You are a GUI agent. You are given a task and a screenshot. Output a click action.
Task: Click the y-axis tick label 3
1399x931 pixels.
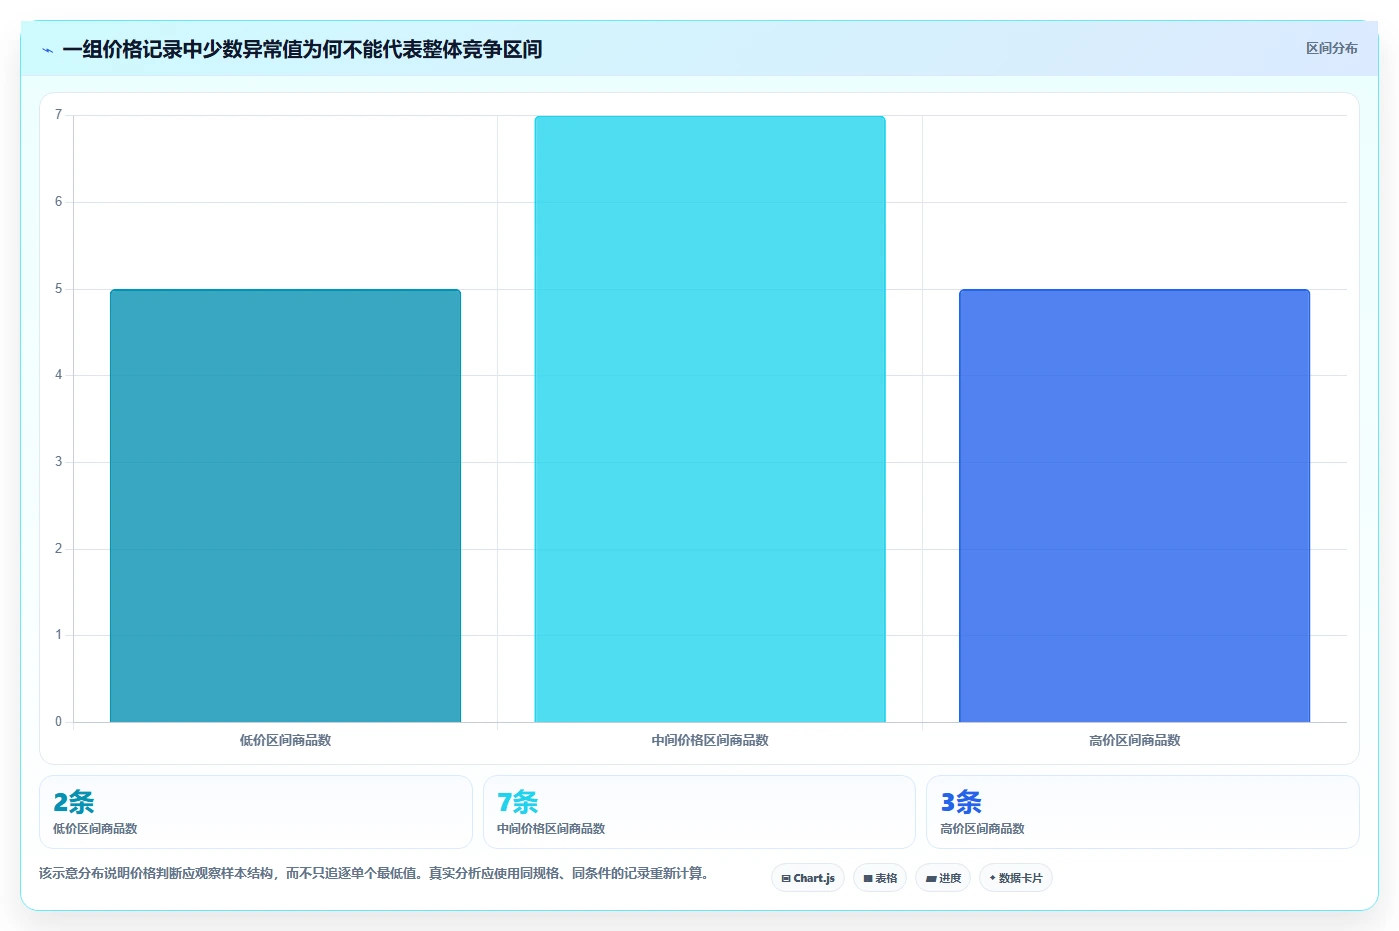click(58, 462)
